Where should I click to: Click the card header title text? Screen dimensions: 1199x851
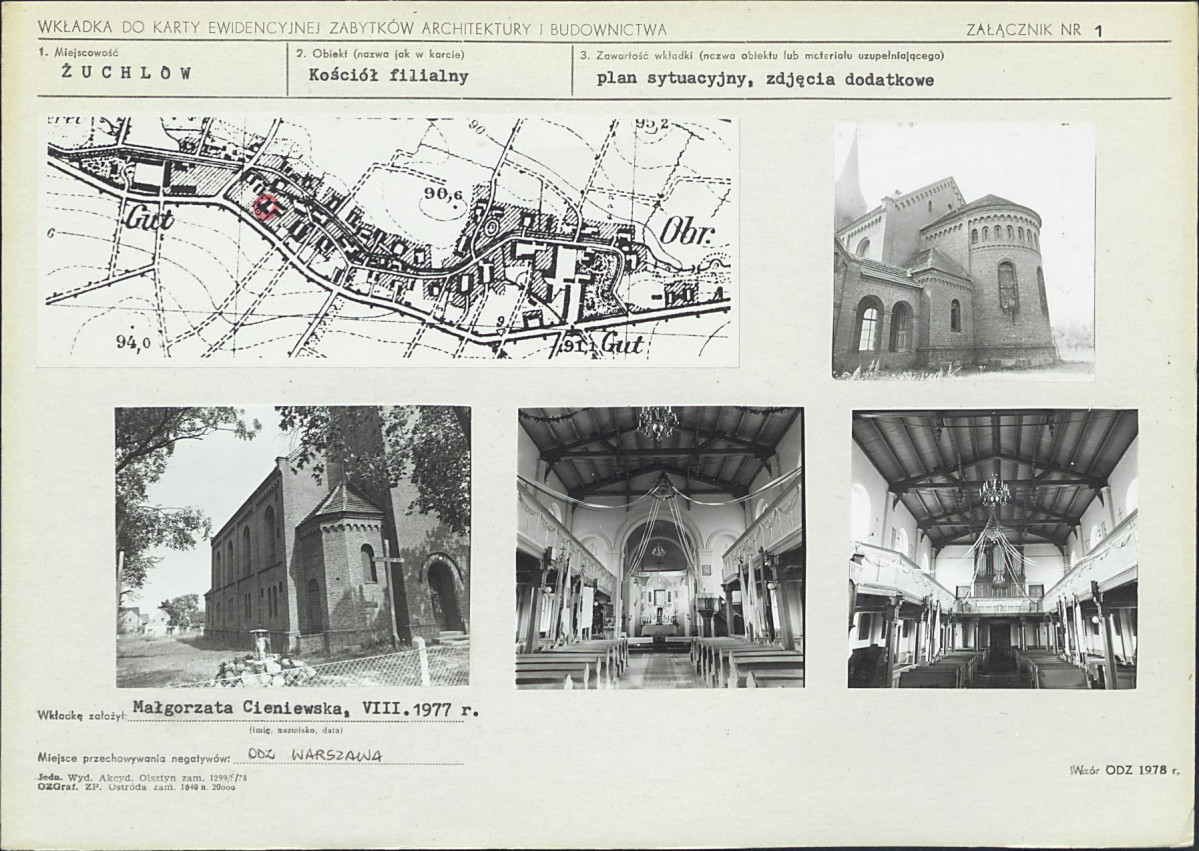coord(353,28)
